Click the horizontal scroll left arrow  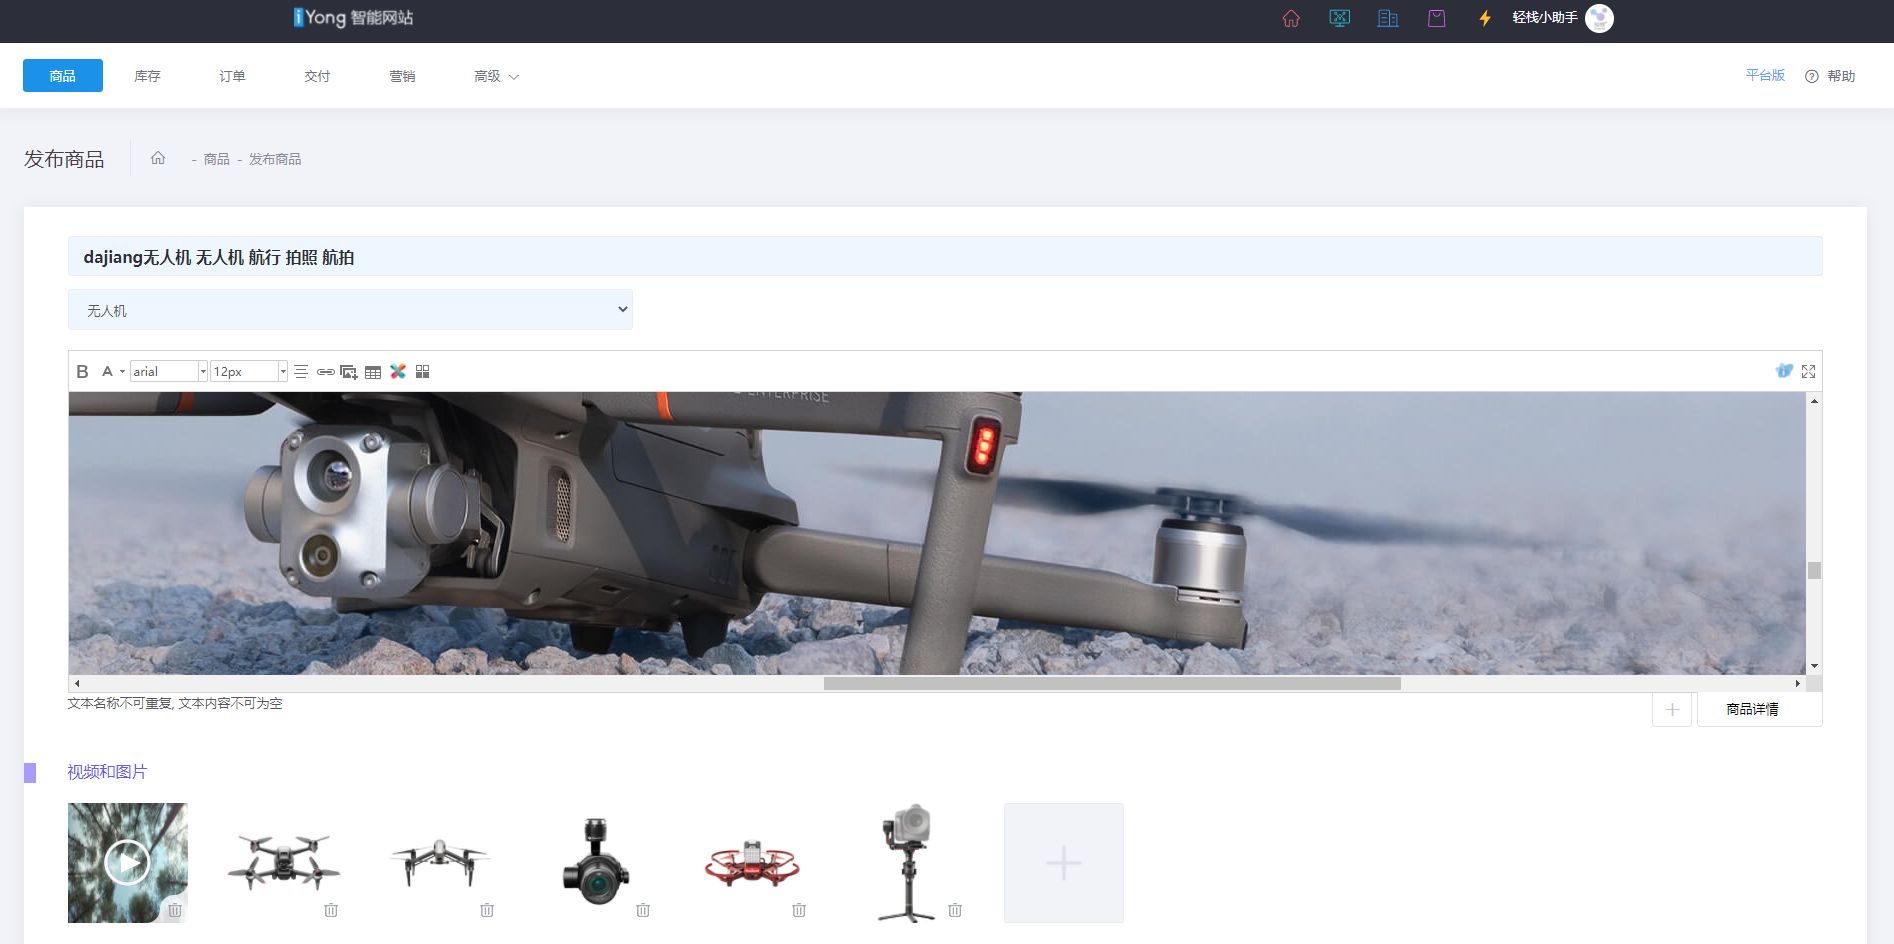tap(77, 684)
